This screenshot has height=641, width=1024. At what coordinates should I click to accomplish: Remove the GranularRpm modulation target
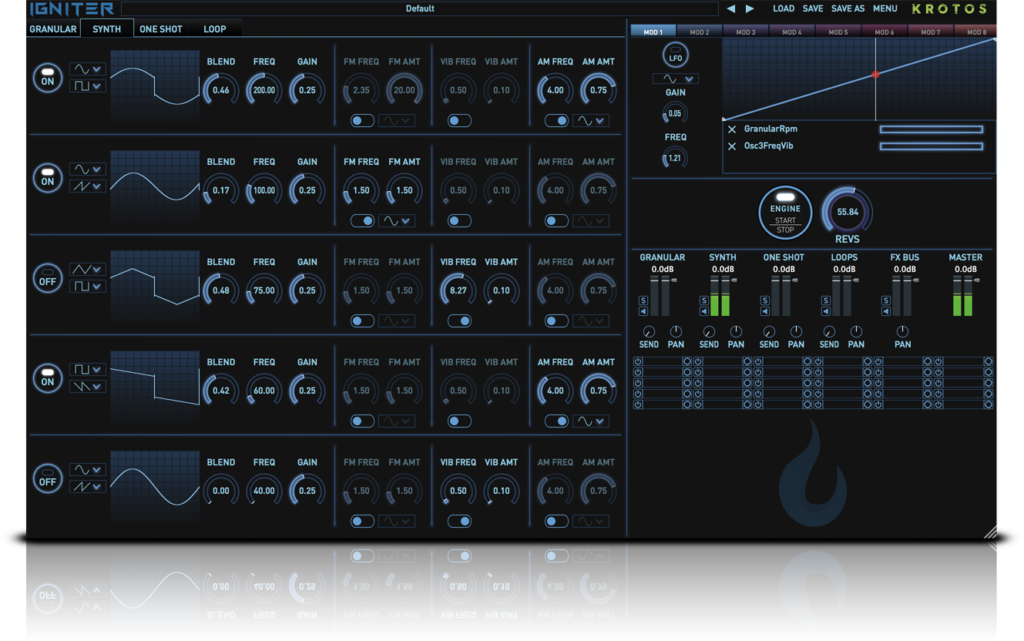click(x=731, y=129)
